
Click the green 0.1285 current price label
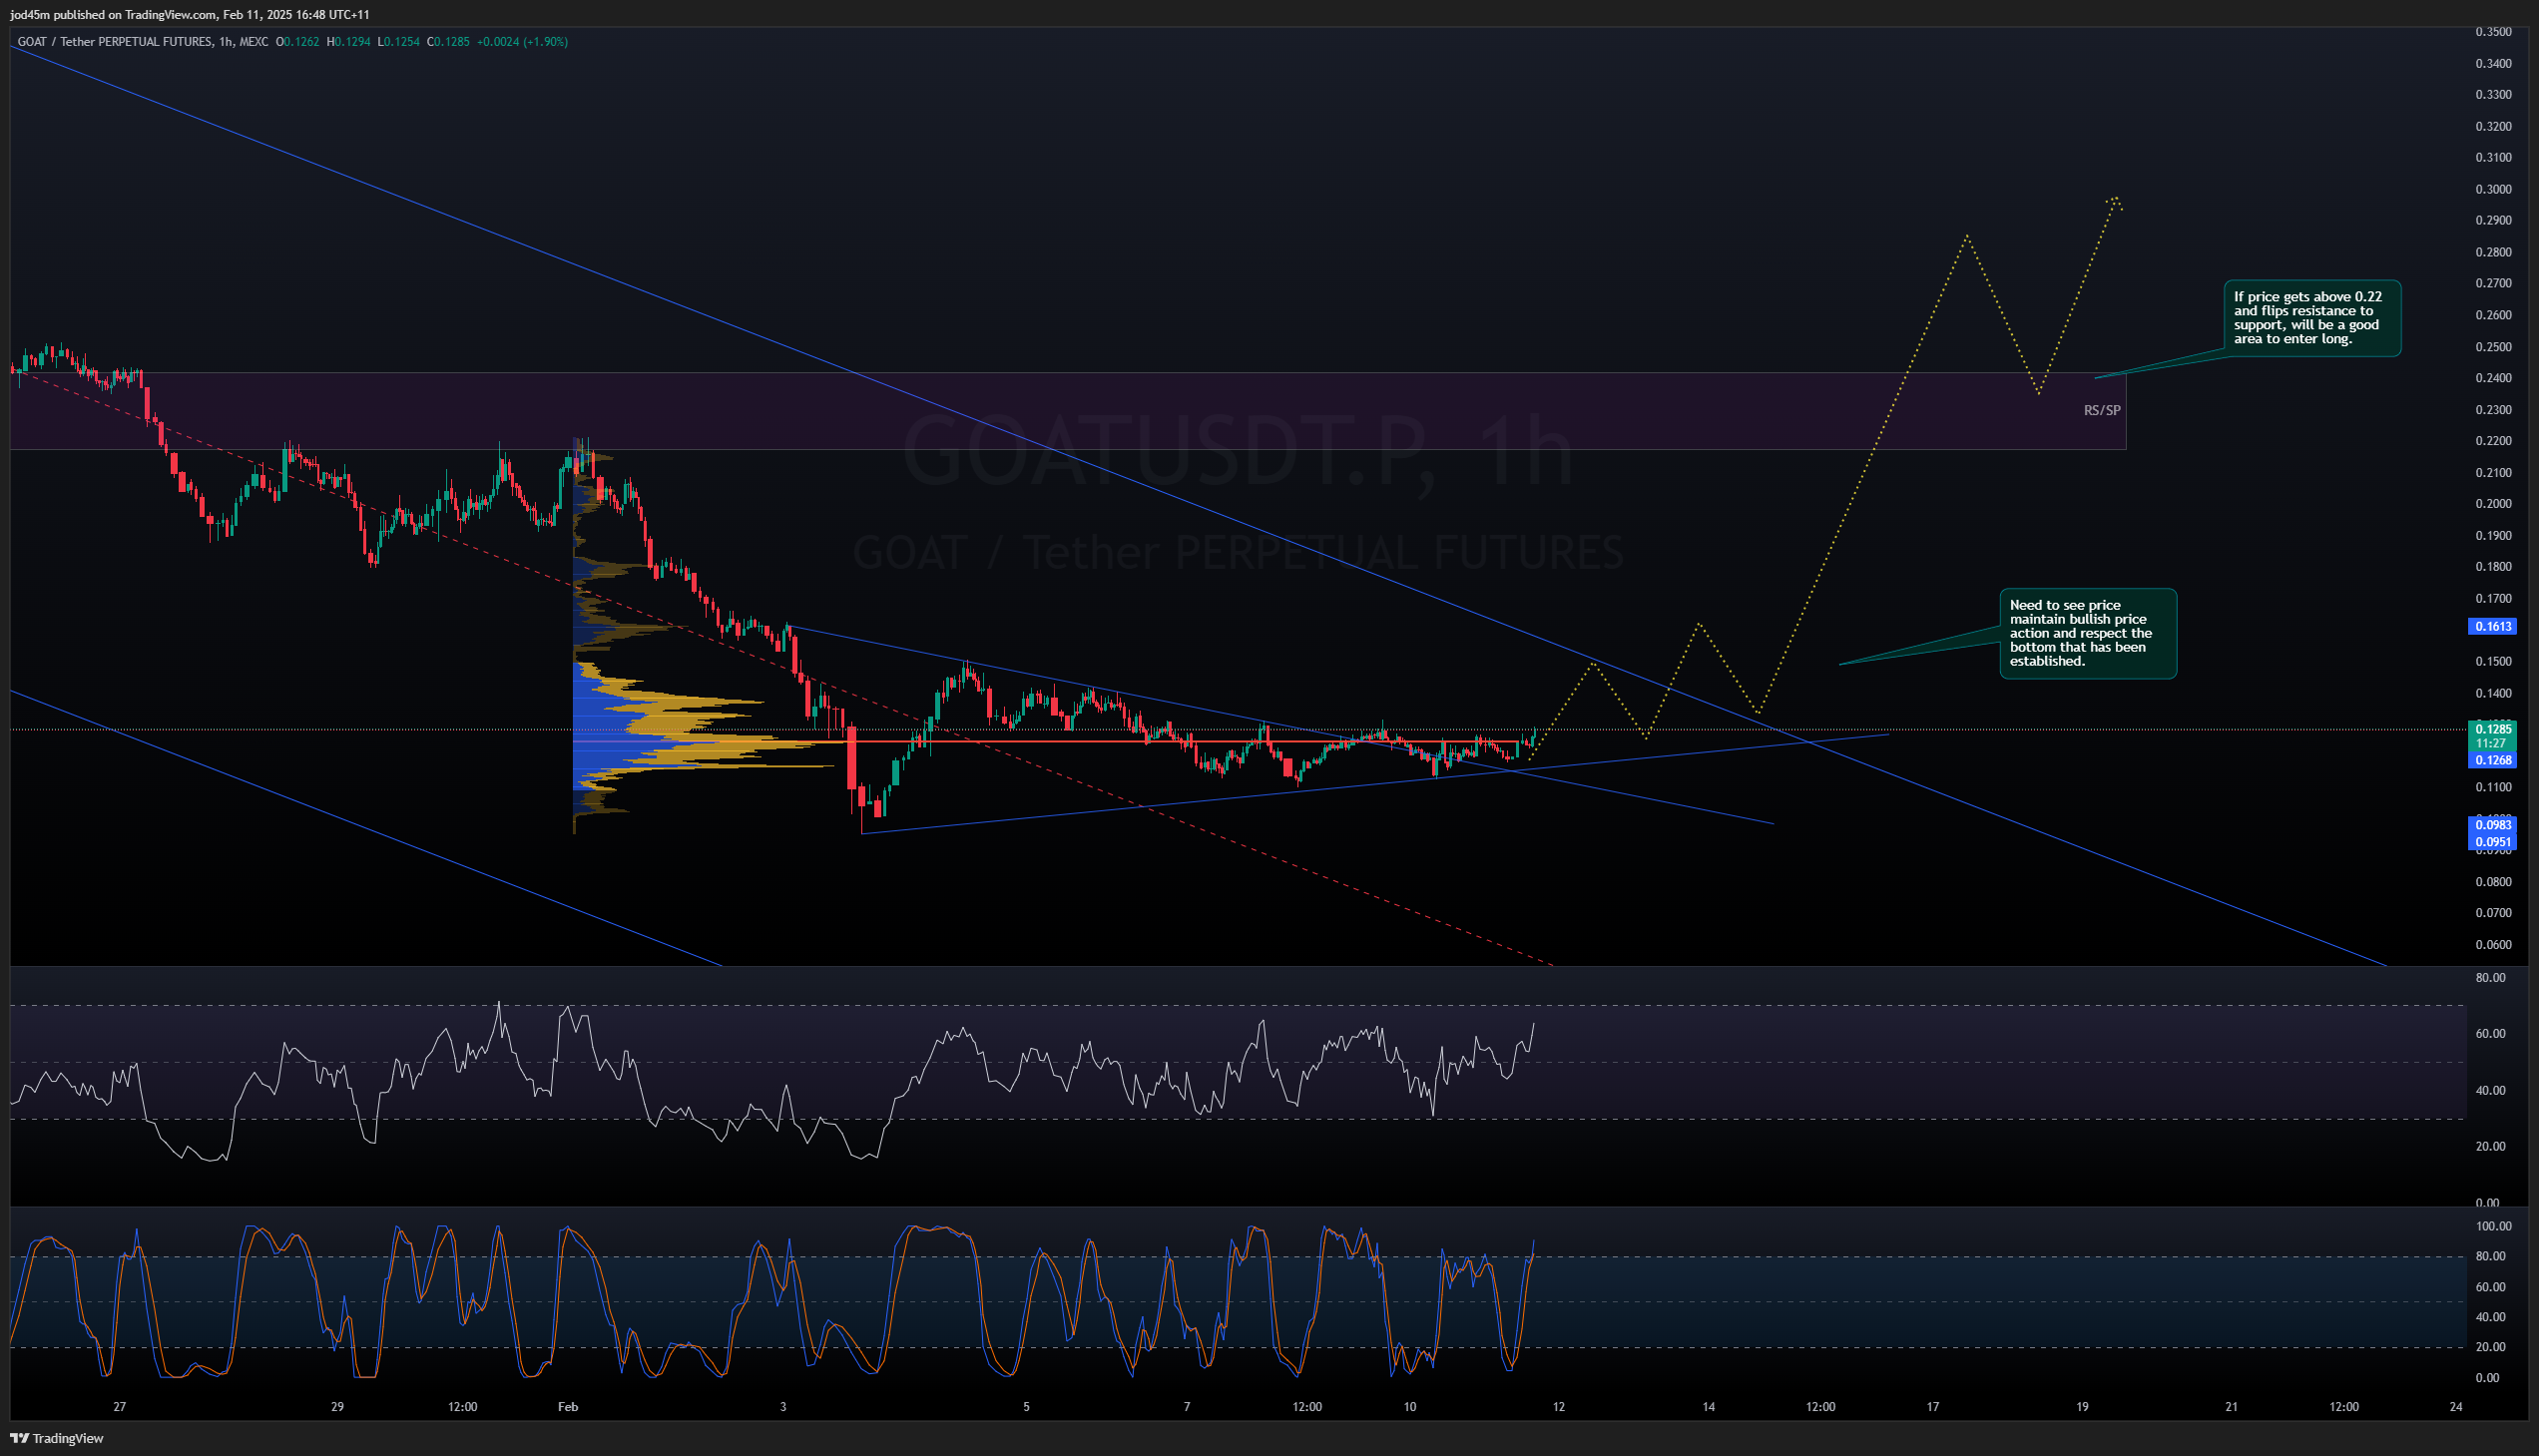click(2493, 729)
